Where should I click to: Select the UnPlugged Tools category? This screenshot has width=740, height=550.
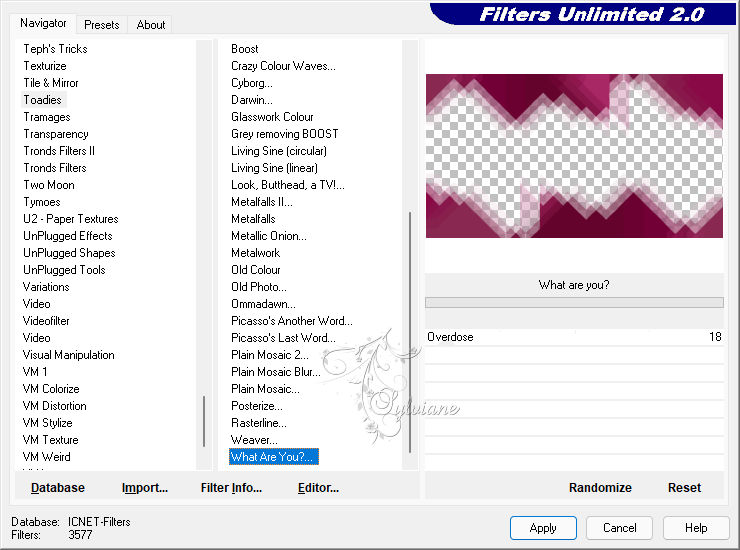coord(64,270)
